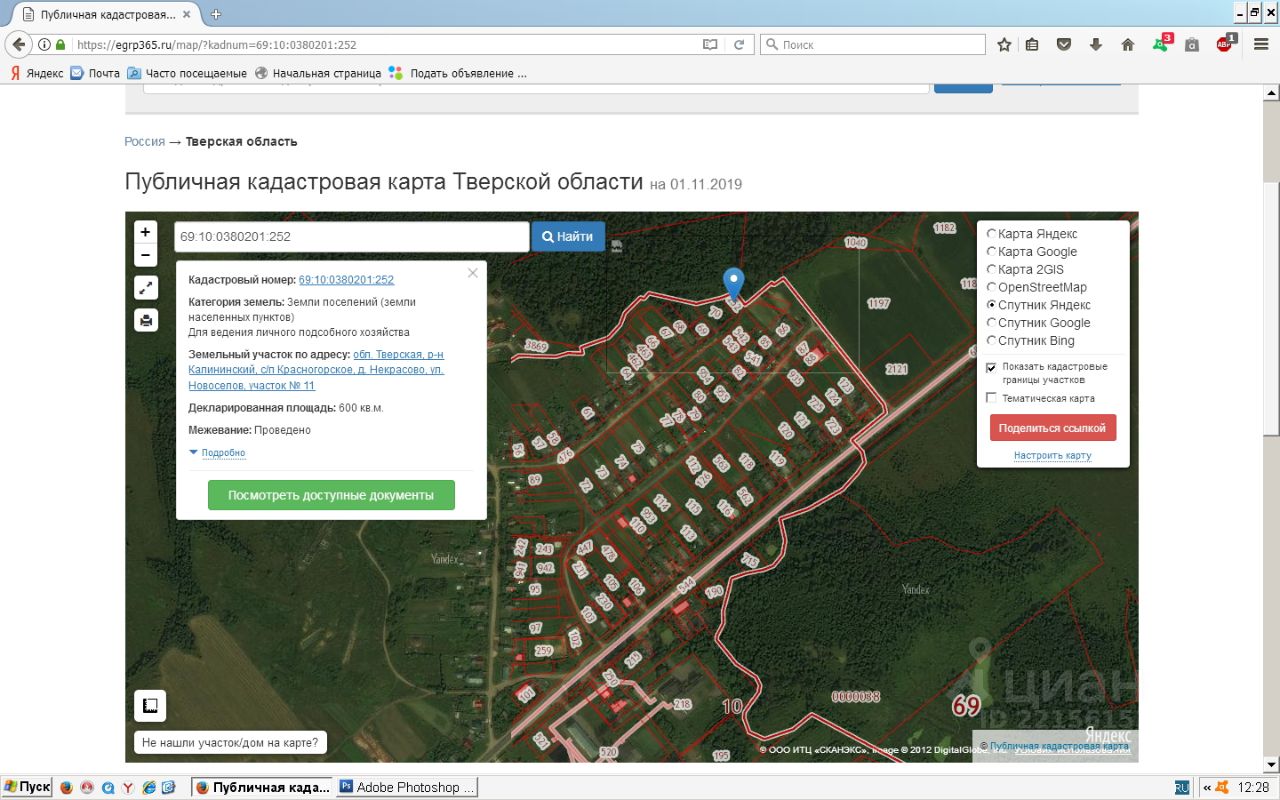Click the shopping bag extension icon
Image resolution: width=1280 pixels, height=800 pixels.
[1192, 45]
